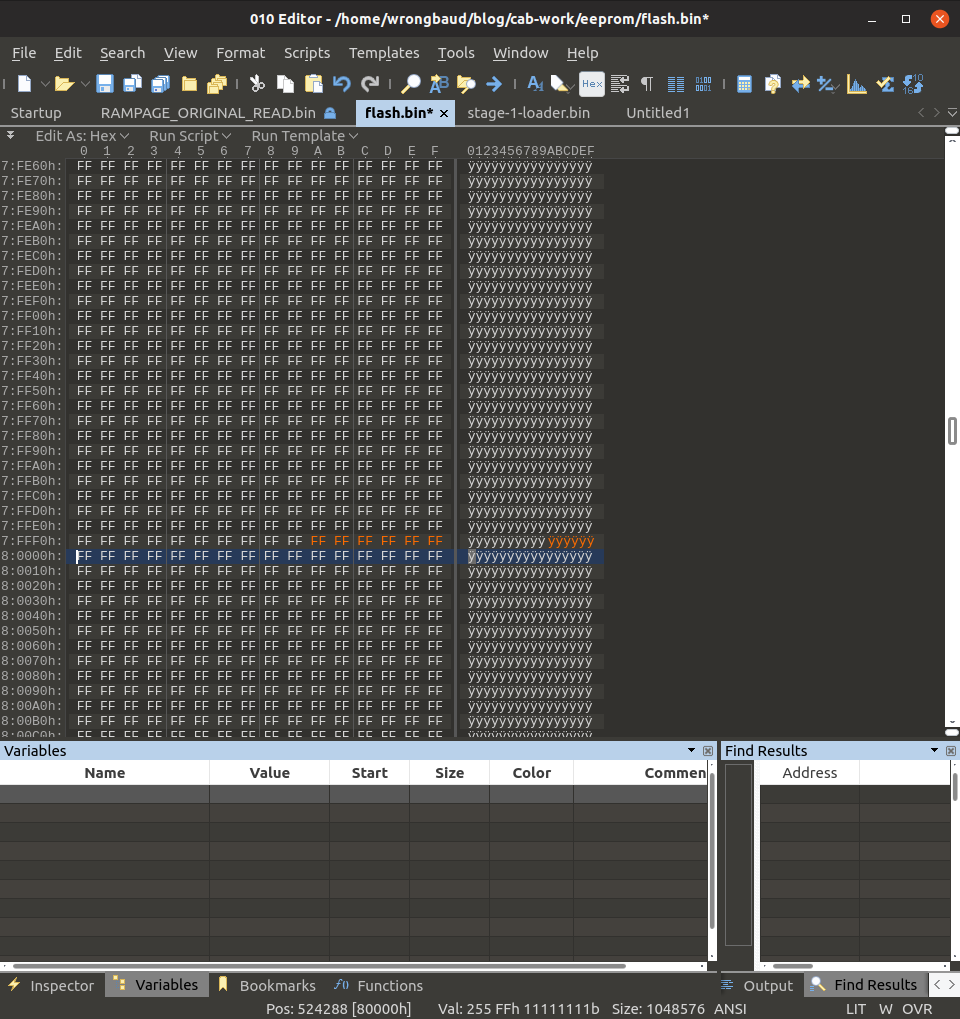Open the Bookmarks panel tab
Screen dimensions: 960x1019
267,985
